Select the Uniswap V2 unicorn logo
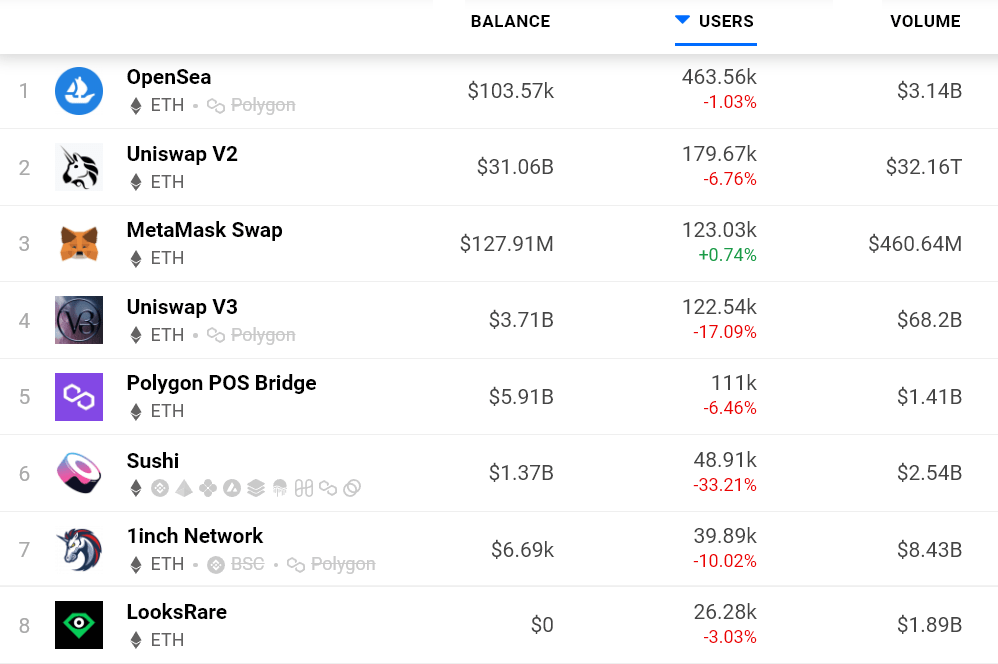Image resolution: width=998 pixels, height=664 pixels. (x=79, y=167)
